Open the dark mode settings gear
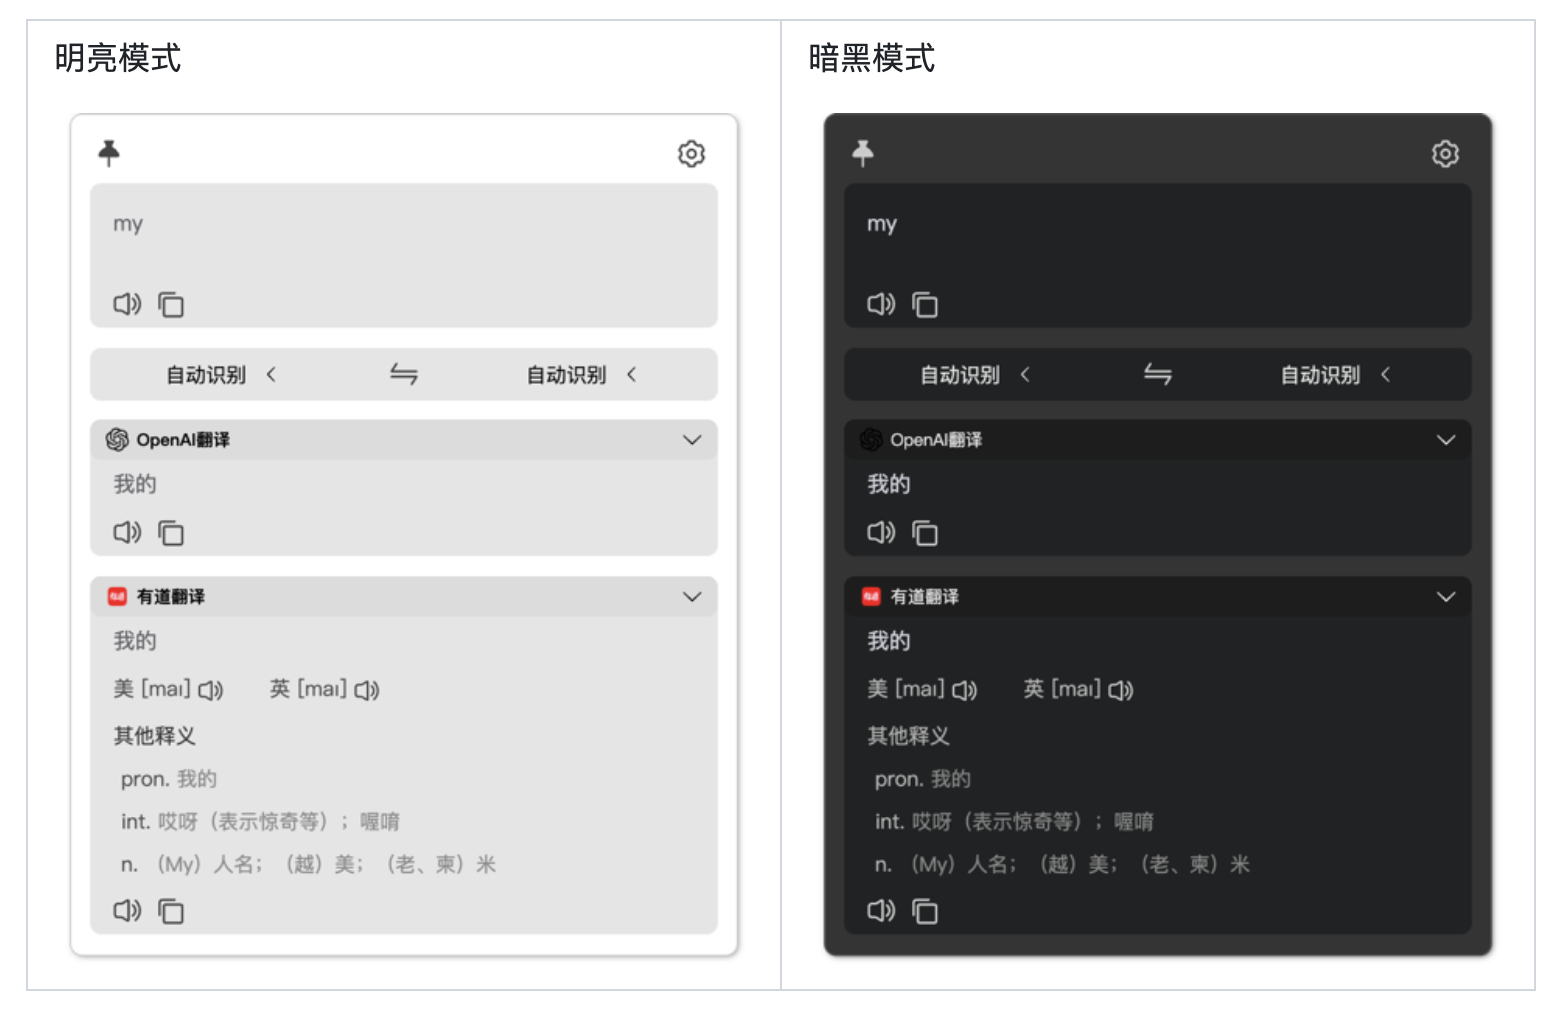The image size is (1562, 1014). coord(1445,154)
